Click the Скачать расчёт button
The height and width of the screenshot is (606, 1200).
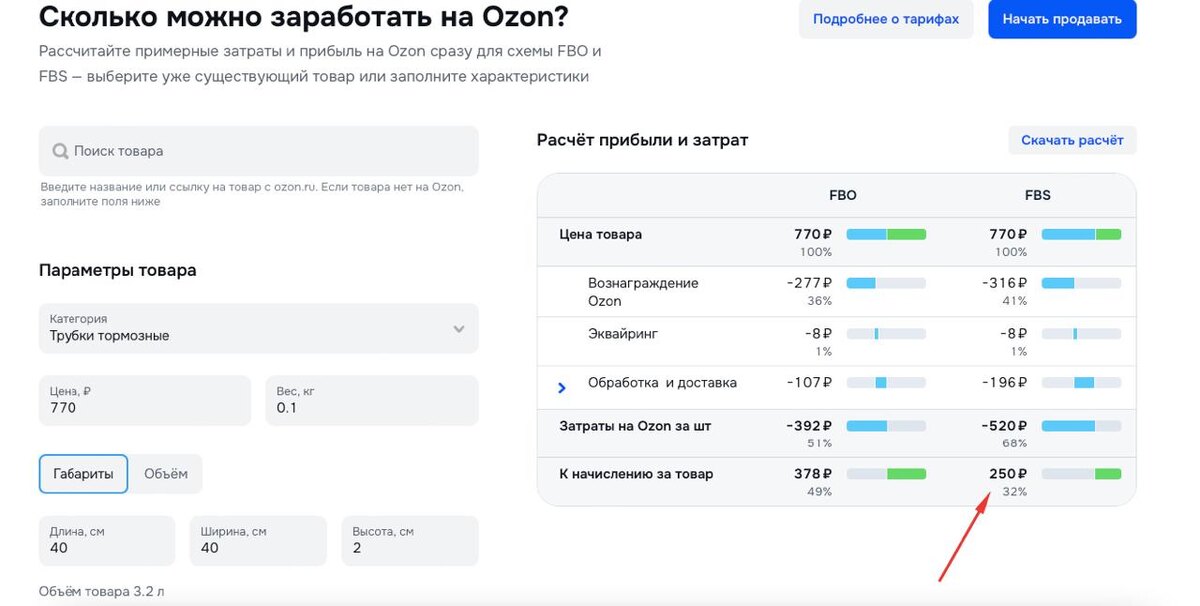(x=1072, y=140)
